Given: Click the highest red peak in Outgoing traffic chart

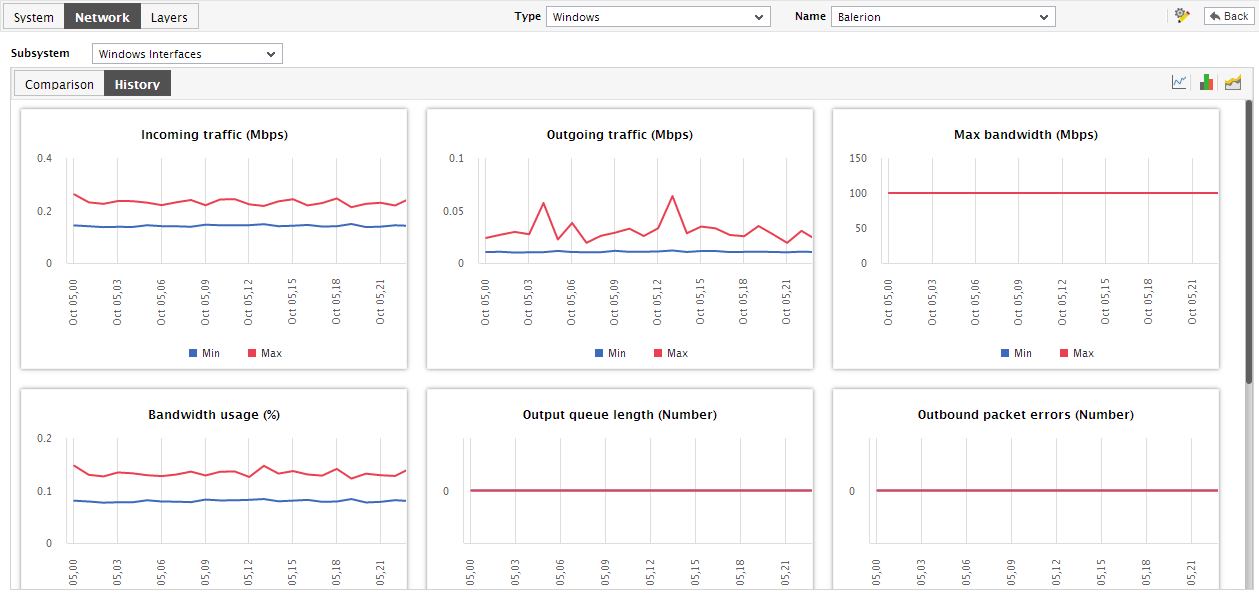Looking at the screenshot, I should coord(672,196).
